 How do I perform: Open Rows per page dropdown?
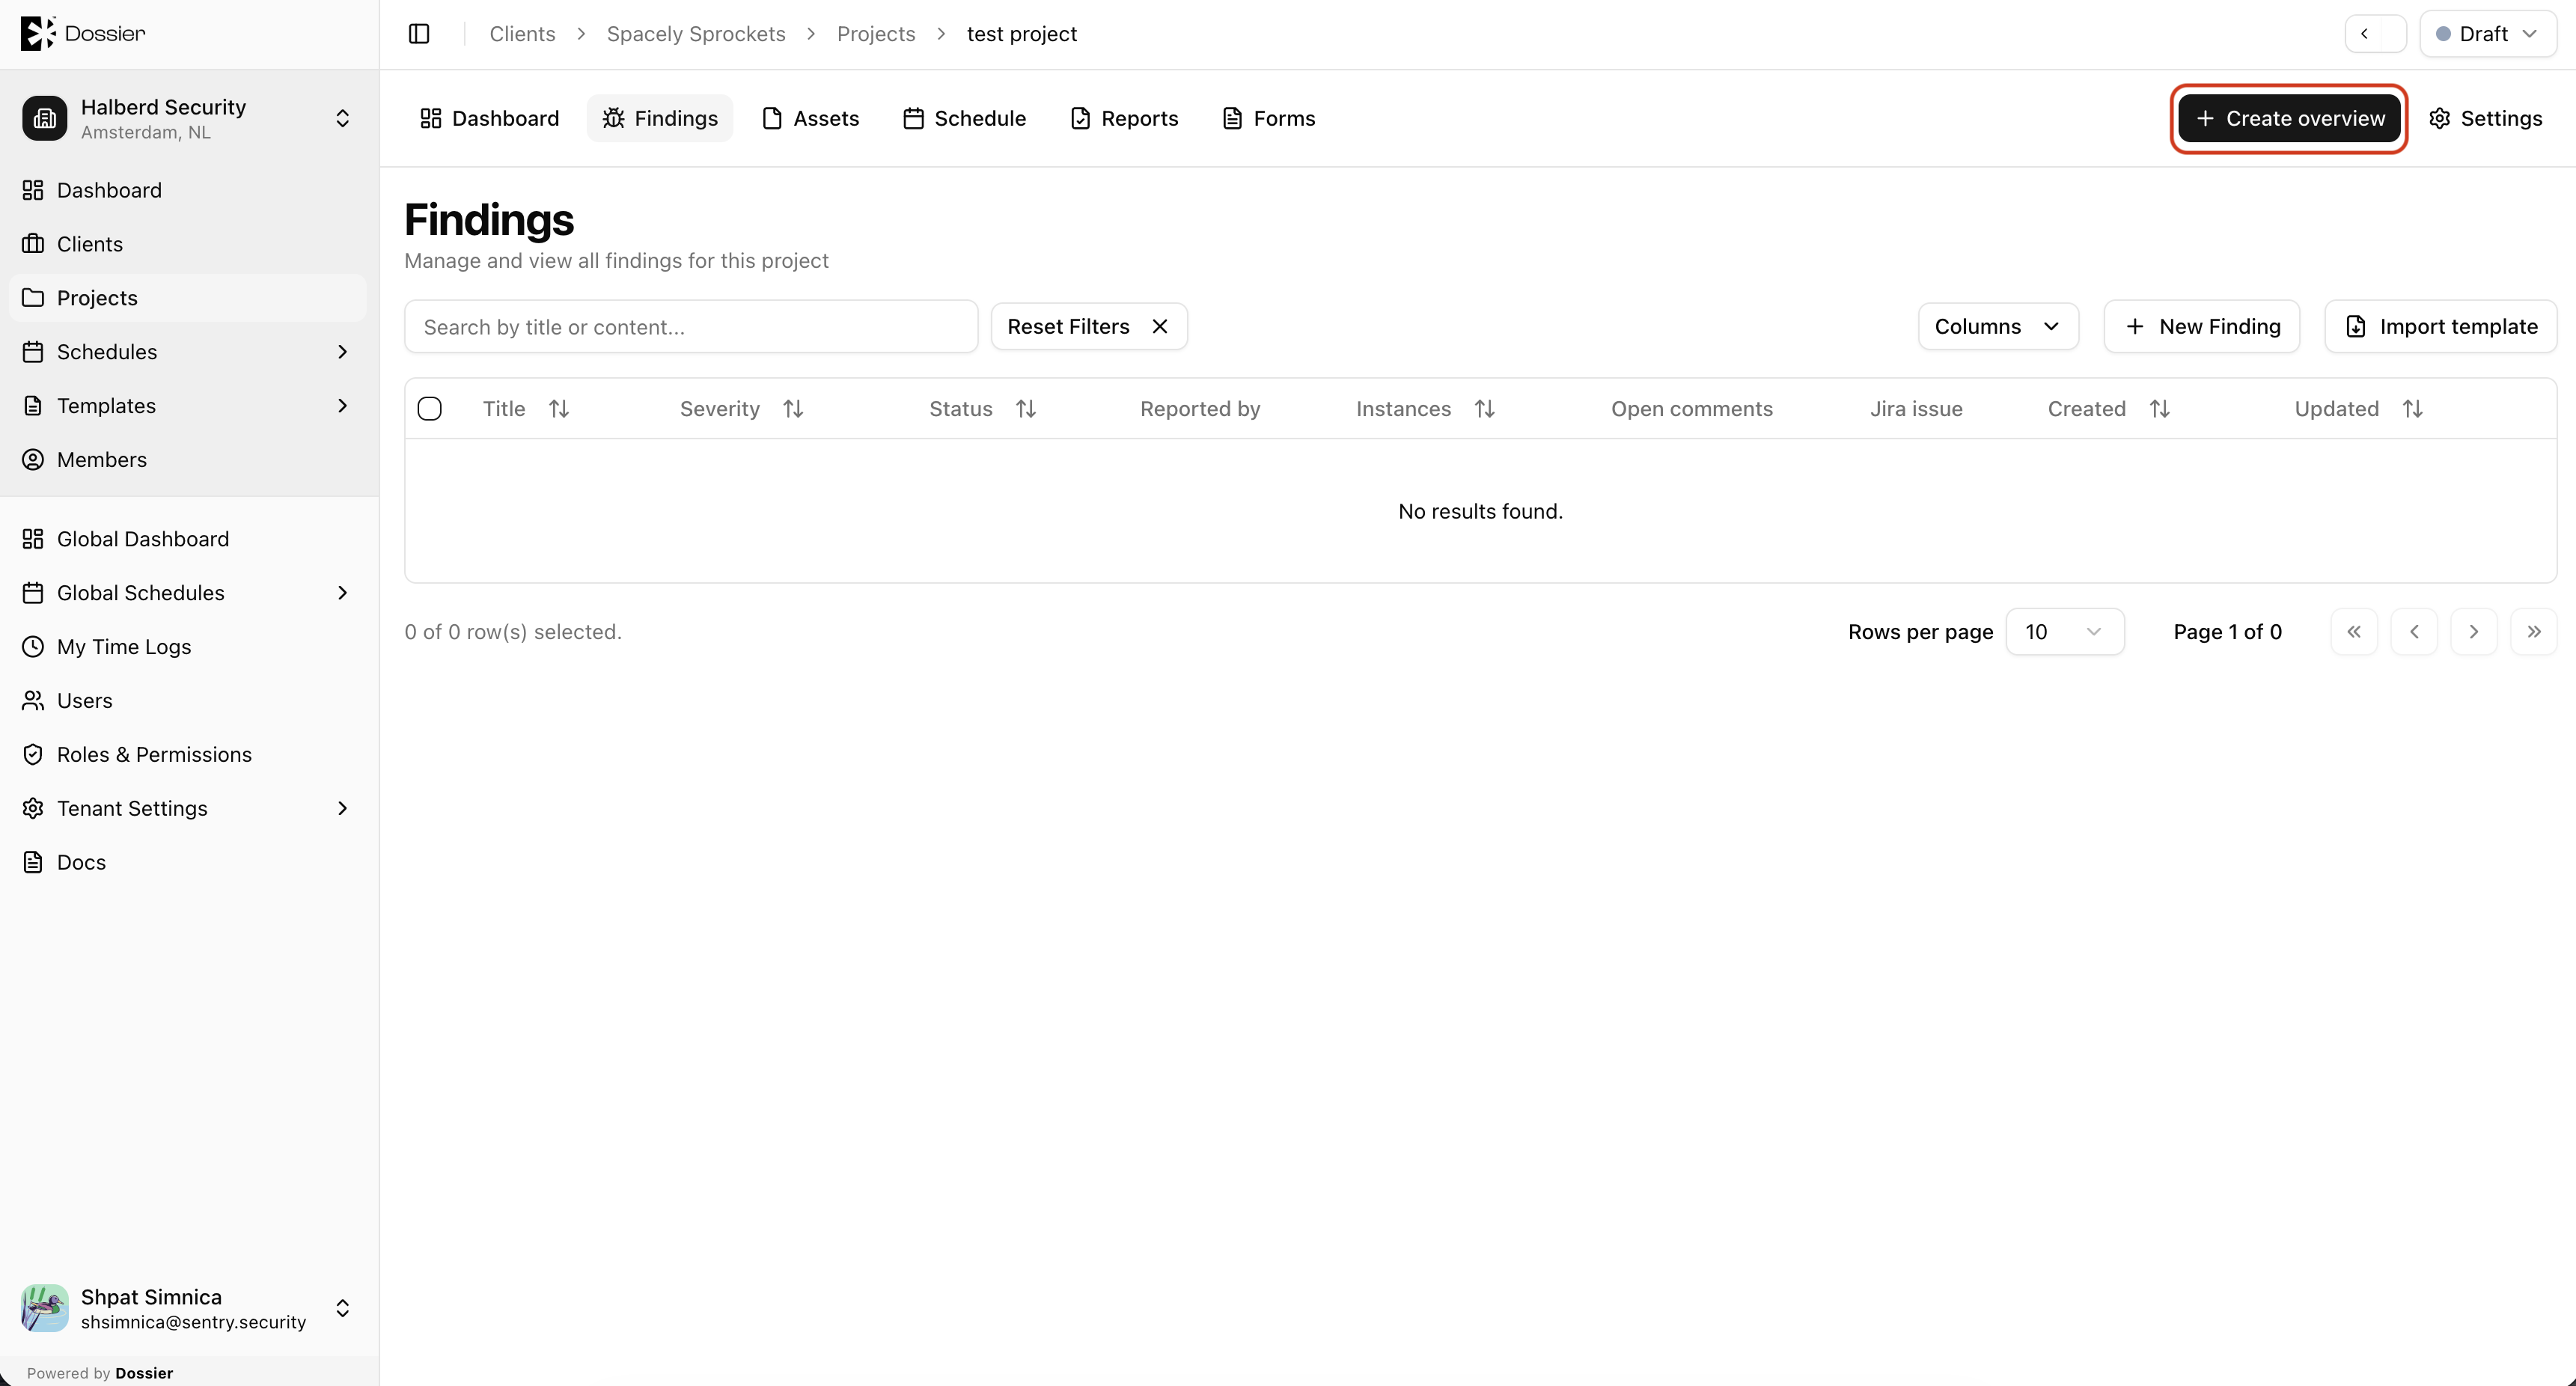pyautogui.click(x=2065, y=632)
